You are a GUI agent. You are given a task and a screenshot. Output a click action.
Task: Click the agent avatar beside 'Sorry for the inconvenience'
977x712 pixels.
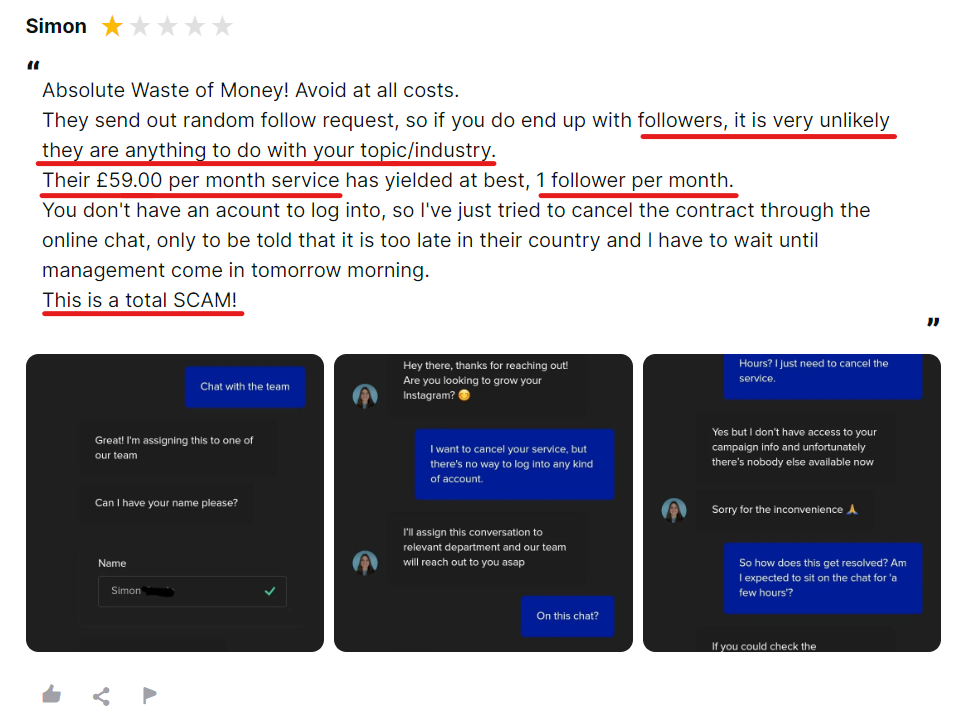point(674,510)
